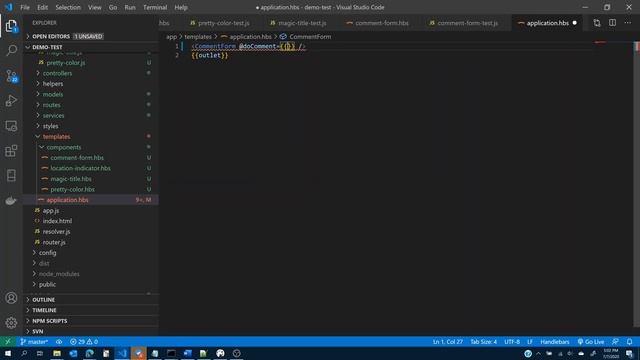Open File Explorer from the taskbar
Screen dimensions: 640x360
pos(57,353)
